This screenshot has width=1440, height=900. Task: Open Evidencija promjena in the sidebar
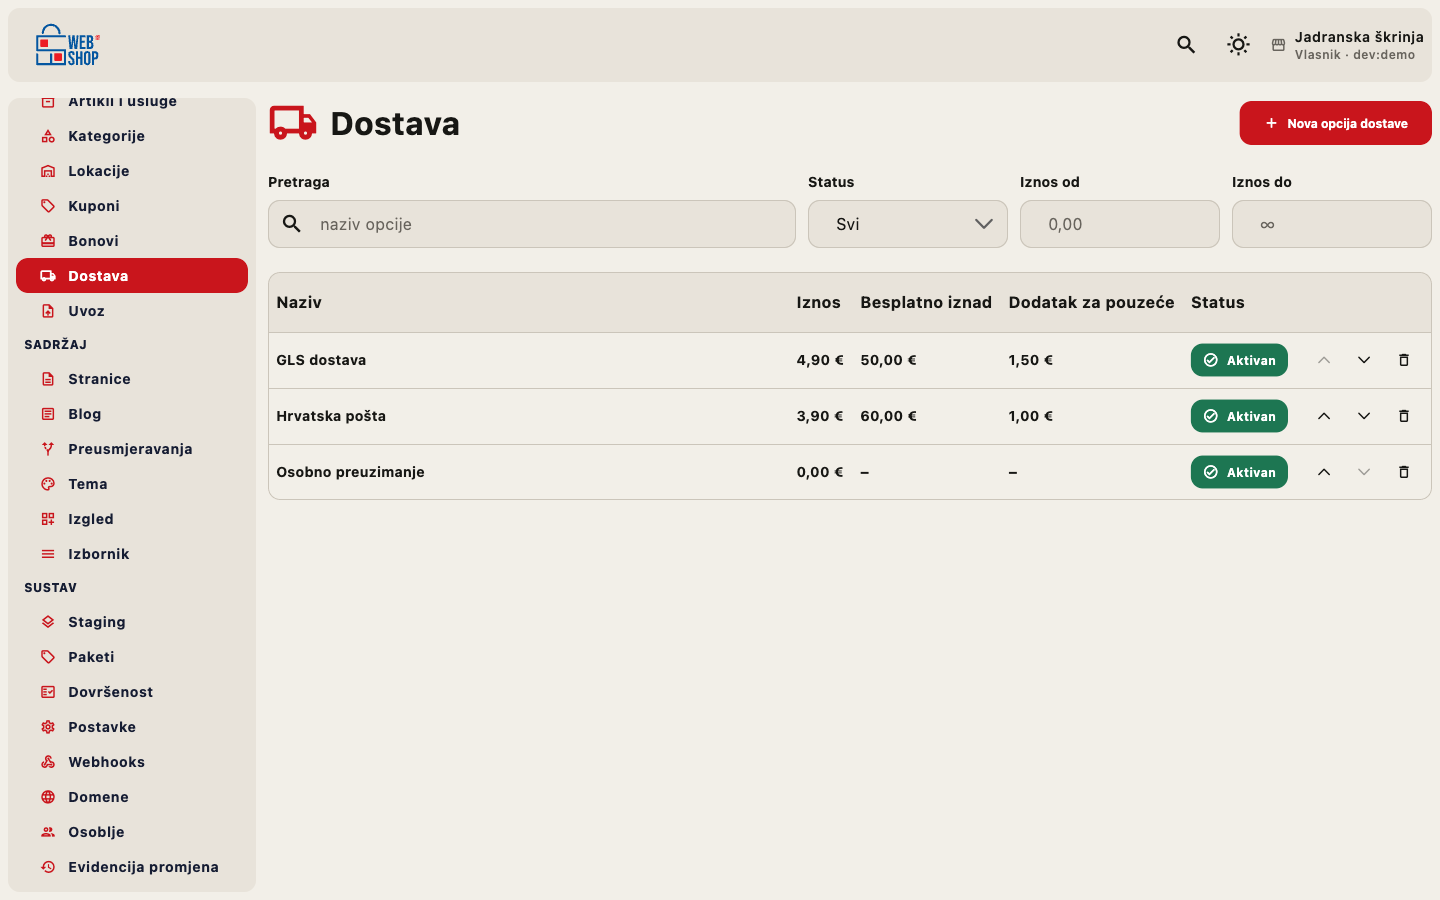(x=132, y=867)
